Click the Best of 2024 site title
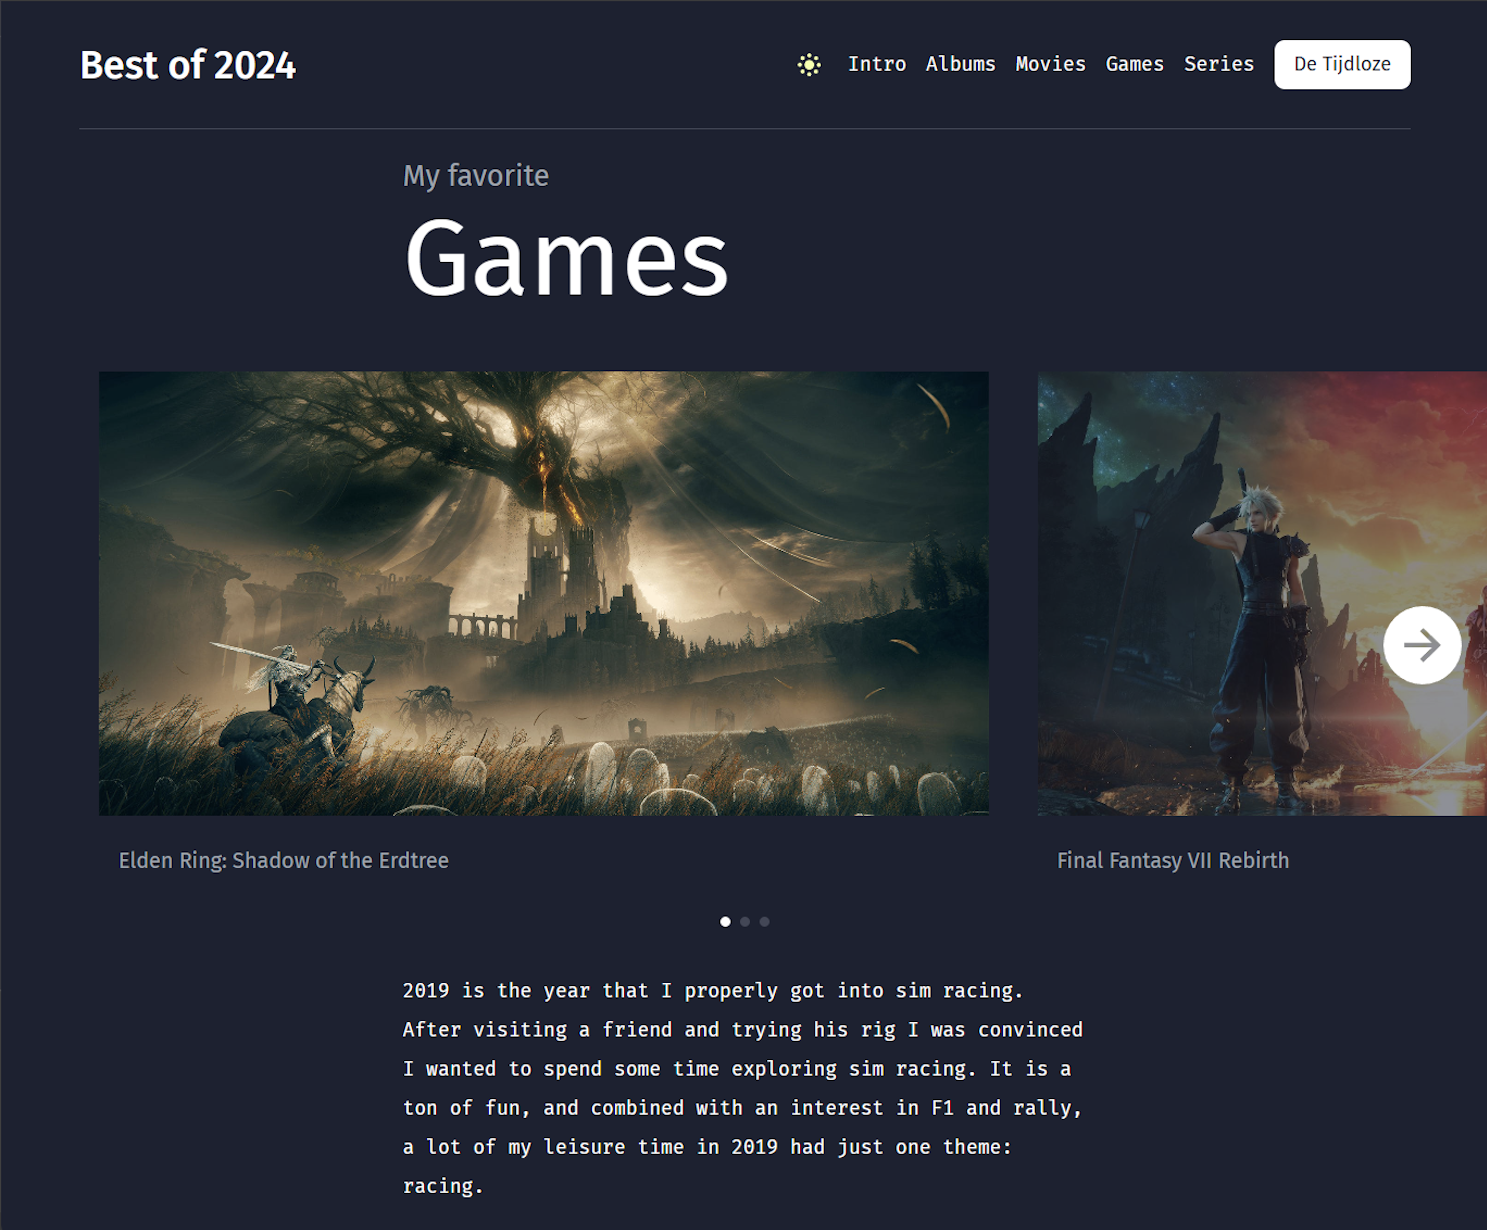The height and width of the screenshot is (1230, 1487). (188, 66)
